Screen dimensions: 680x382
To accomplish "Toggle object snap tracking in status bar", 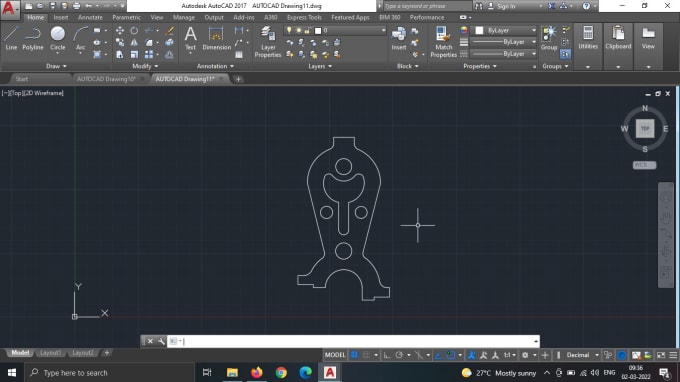I will [438, 355].
